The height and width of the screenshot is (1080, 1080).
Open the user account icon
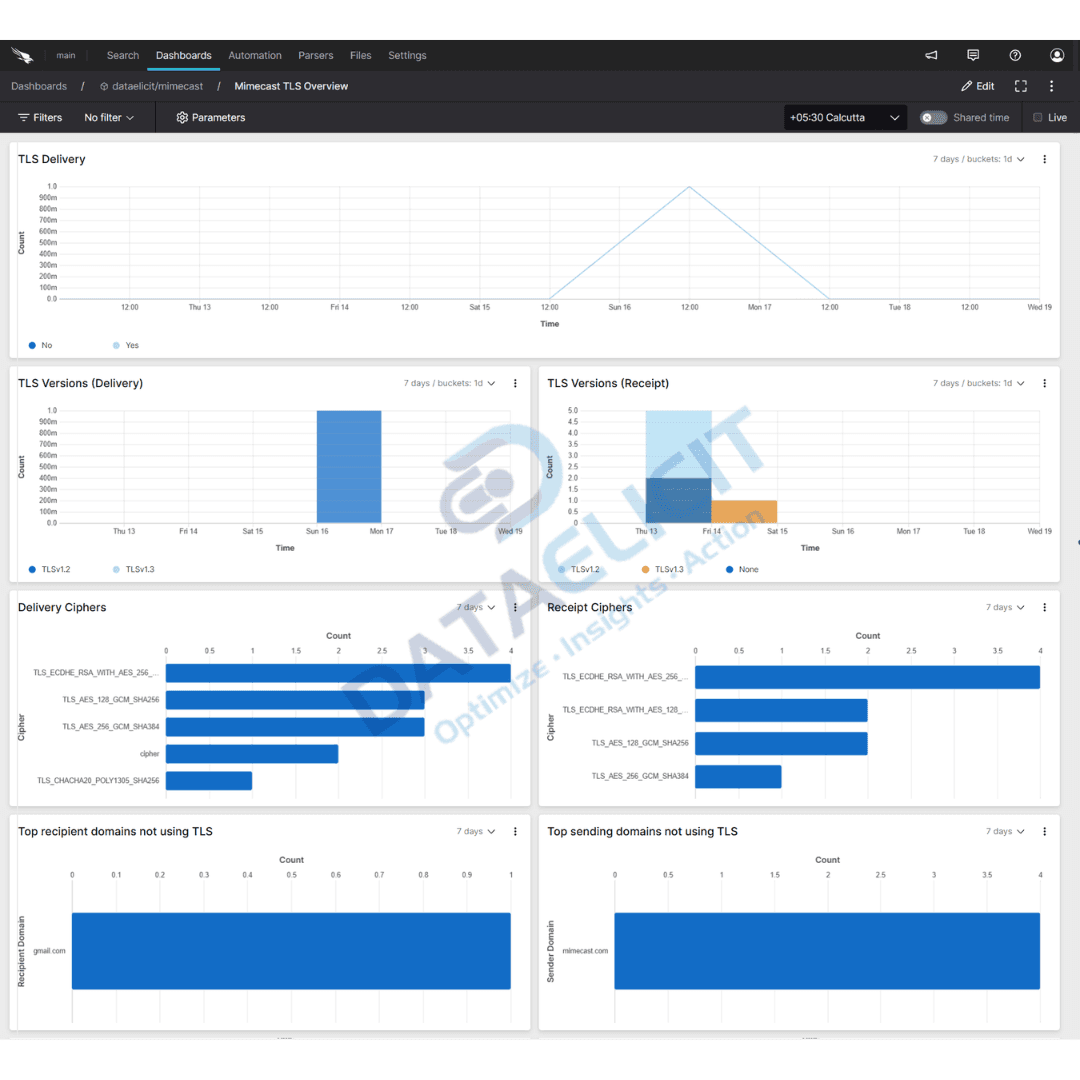[x=1057, y=55]
